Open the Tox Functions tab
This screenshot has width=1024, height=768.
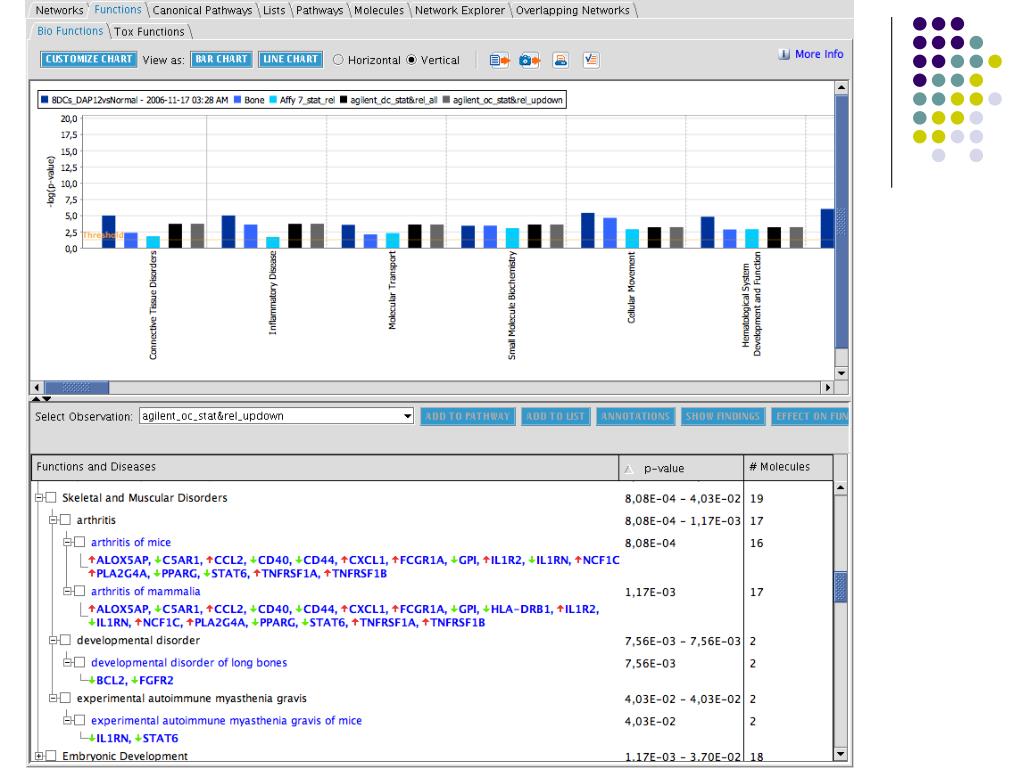click(149, 32)
